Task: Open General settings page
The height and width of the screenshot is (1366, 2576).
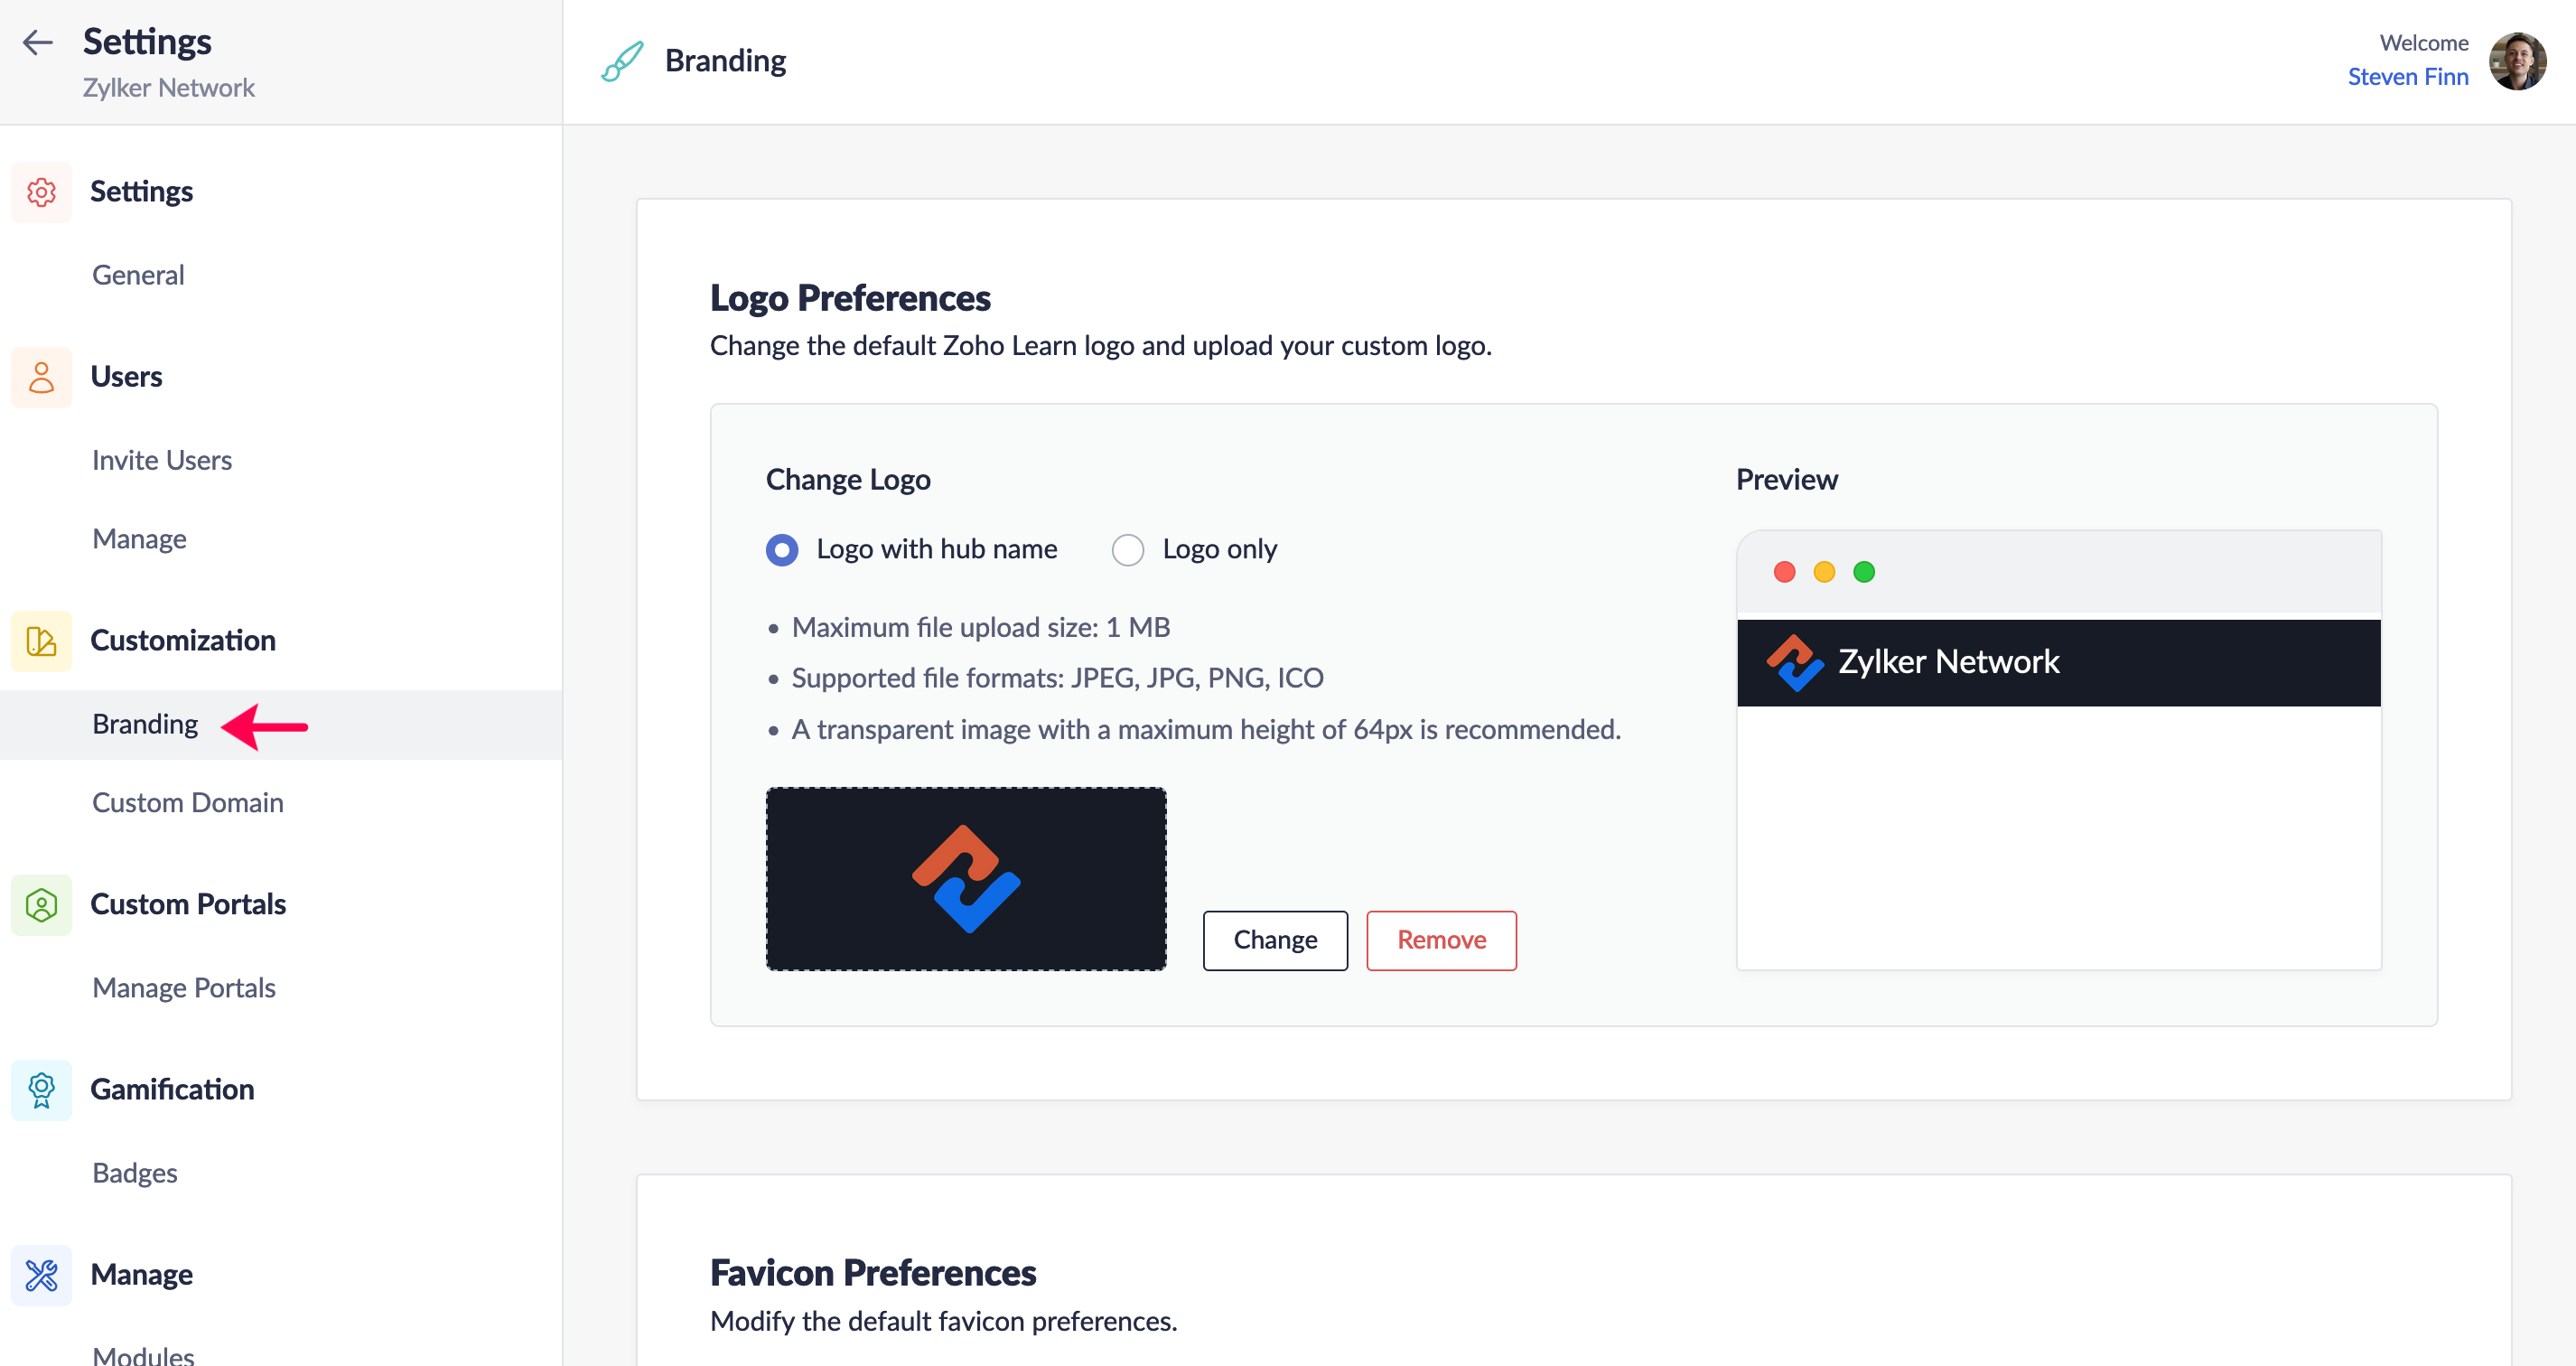Action: (138, 275)
